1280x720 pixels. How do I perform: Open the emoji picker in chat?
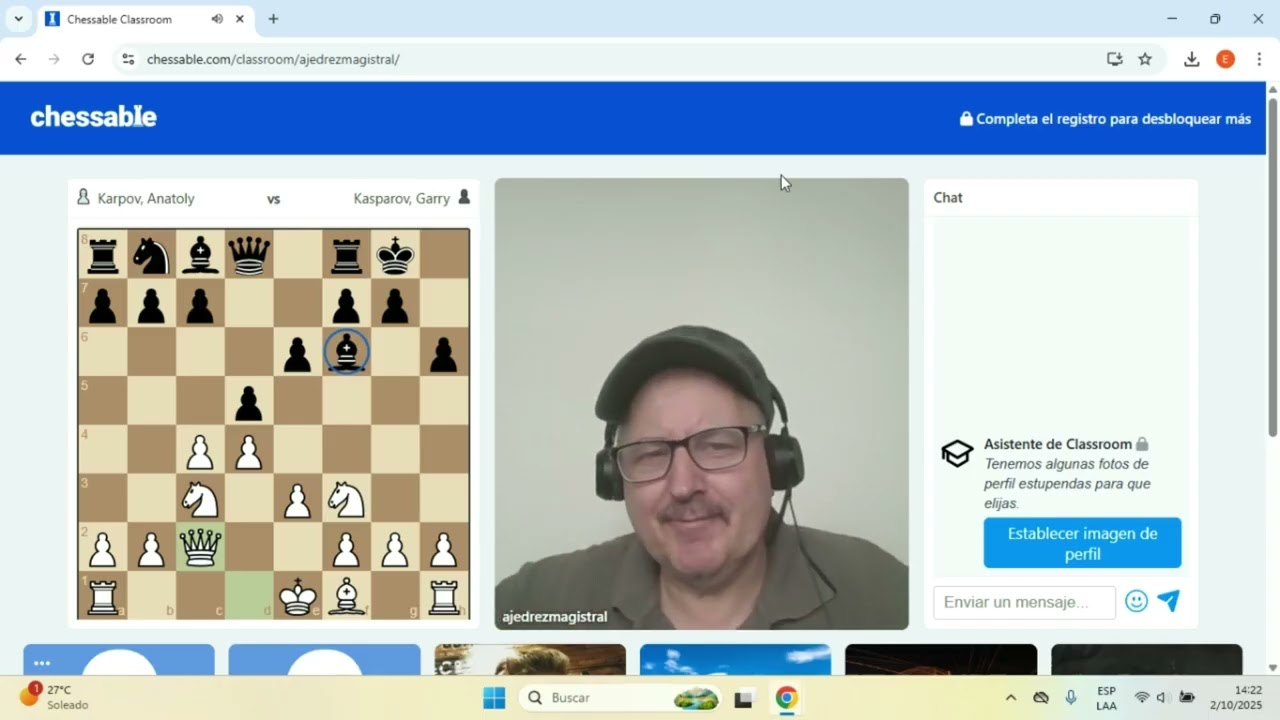click(x=1136, y=601)
